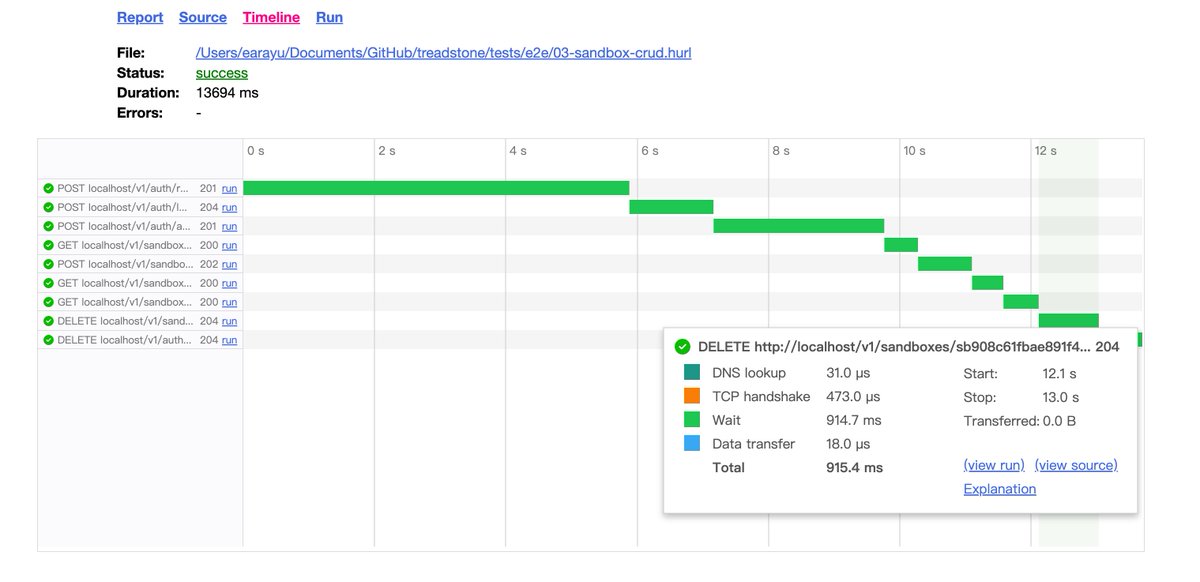1200x582 pixels.
Task: Click the check icon for POST localhost/v1/auth/l...
Action: (x=48, y=207)
